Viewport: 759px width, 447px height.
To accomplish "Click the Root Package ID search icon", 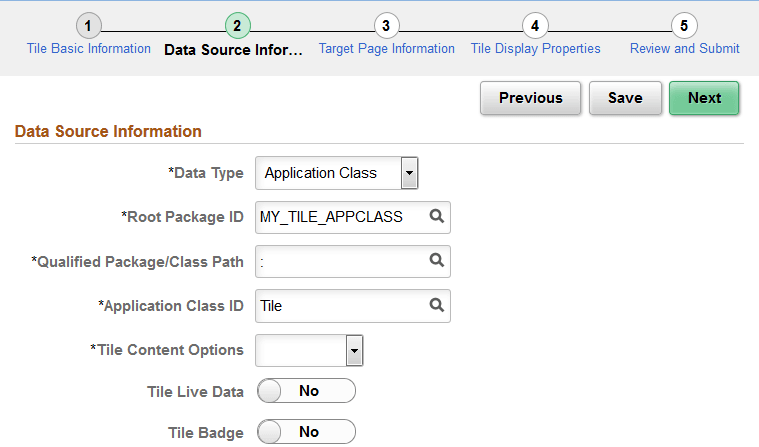I will point(436,216).
